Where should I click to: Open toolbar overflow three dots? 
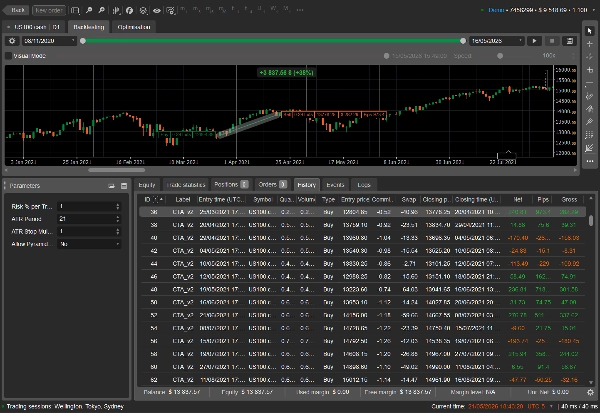[x=300, y=10]
